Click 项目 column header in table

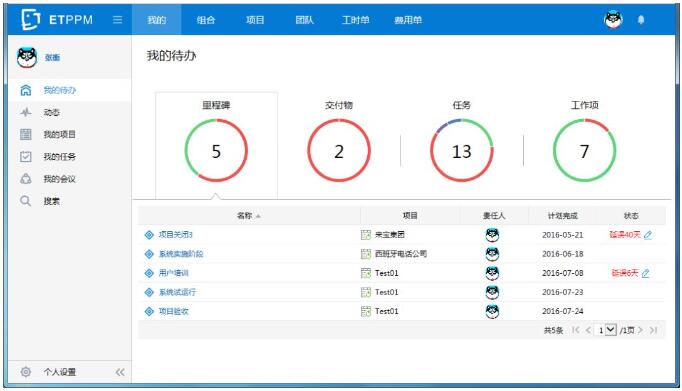pos(410,215)
